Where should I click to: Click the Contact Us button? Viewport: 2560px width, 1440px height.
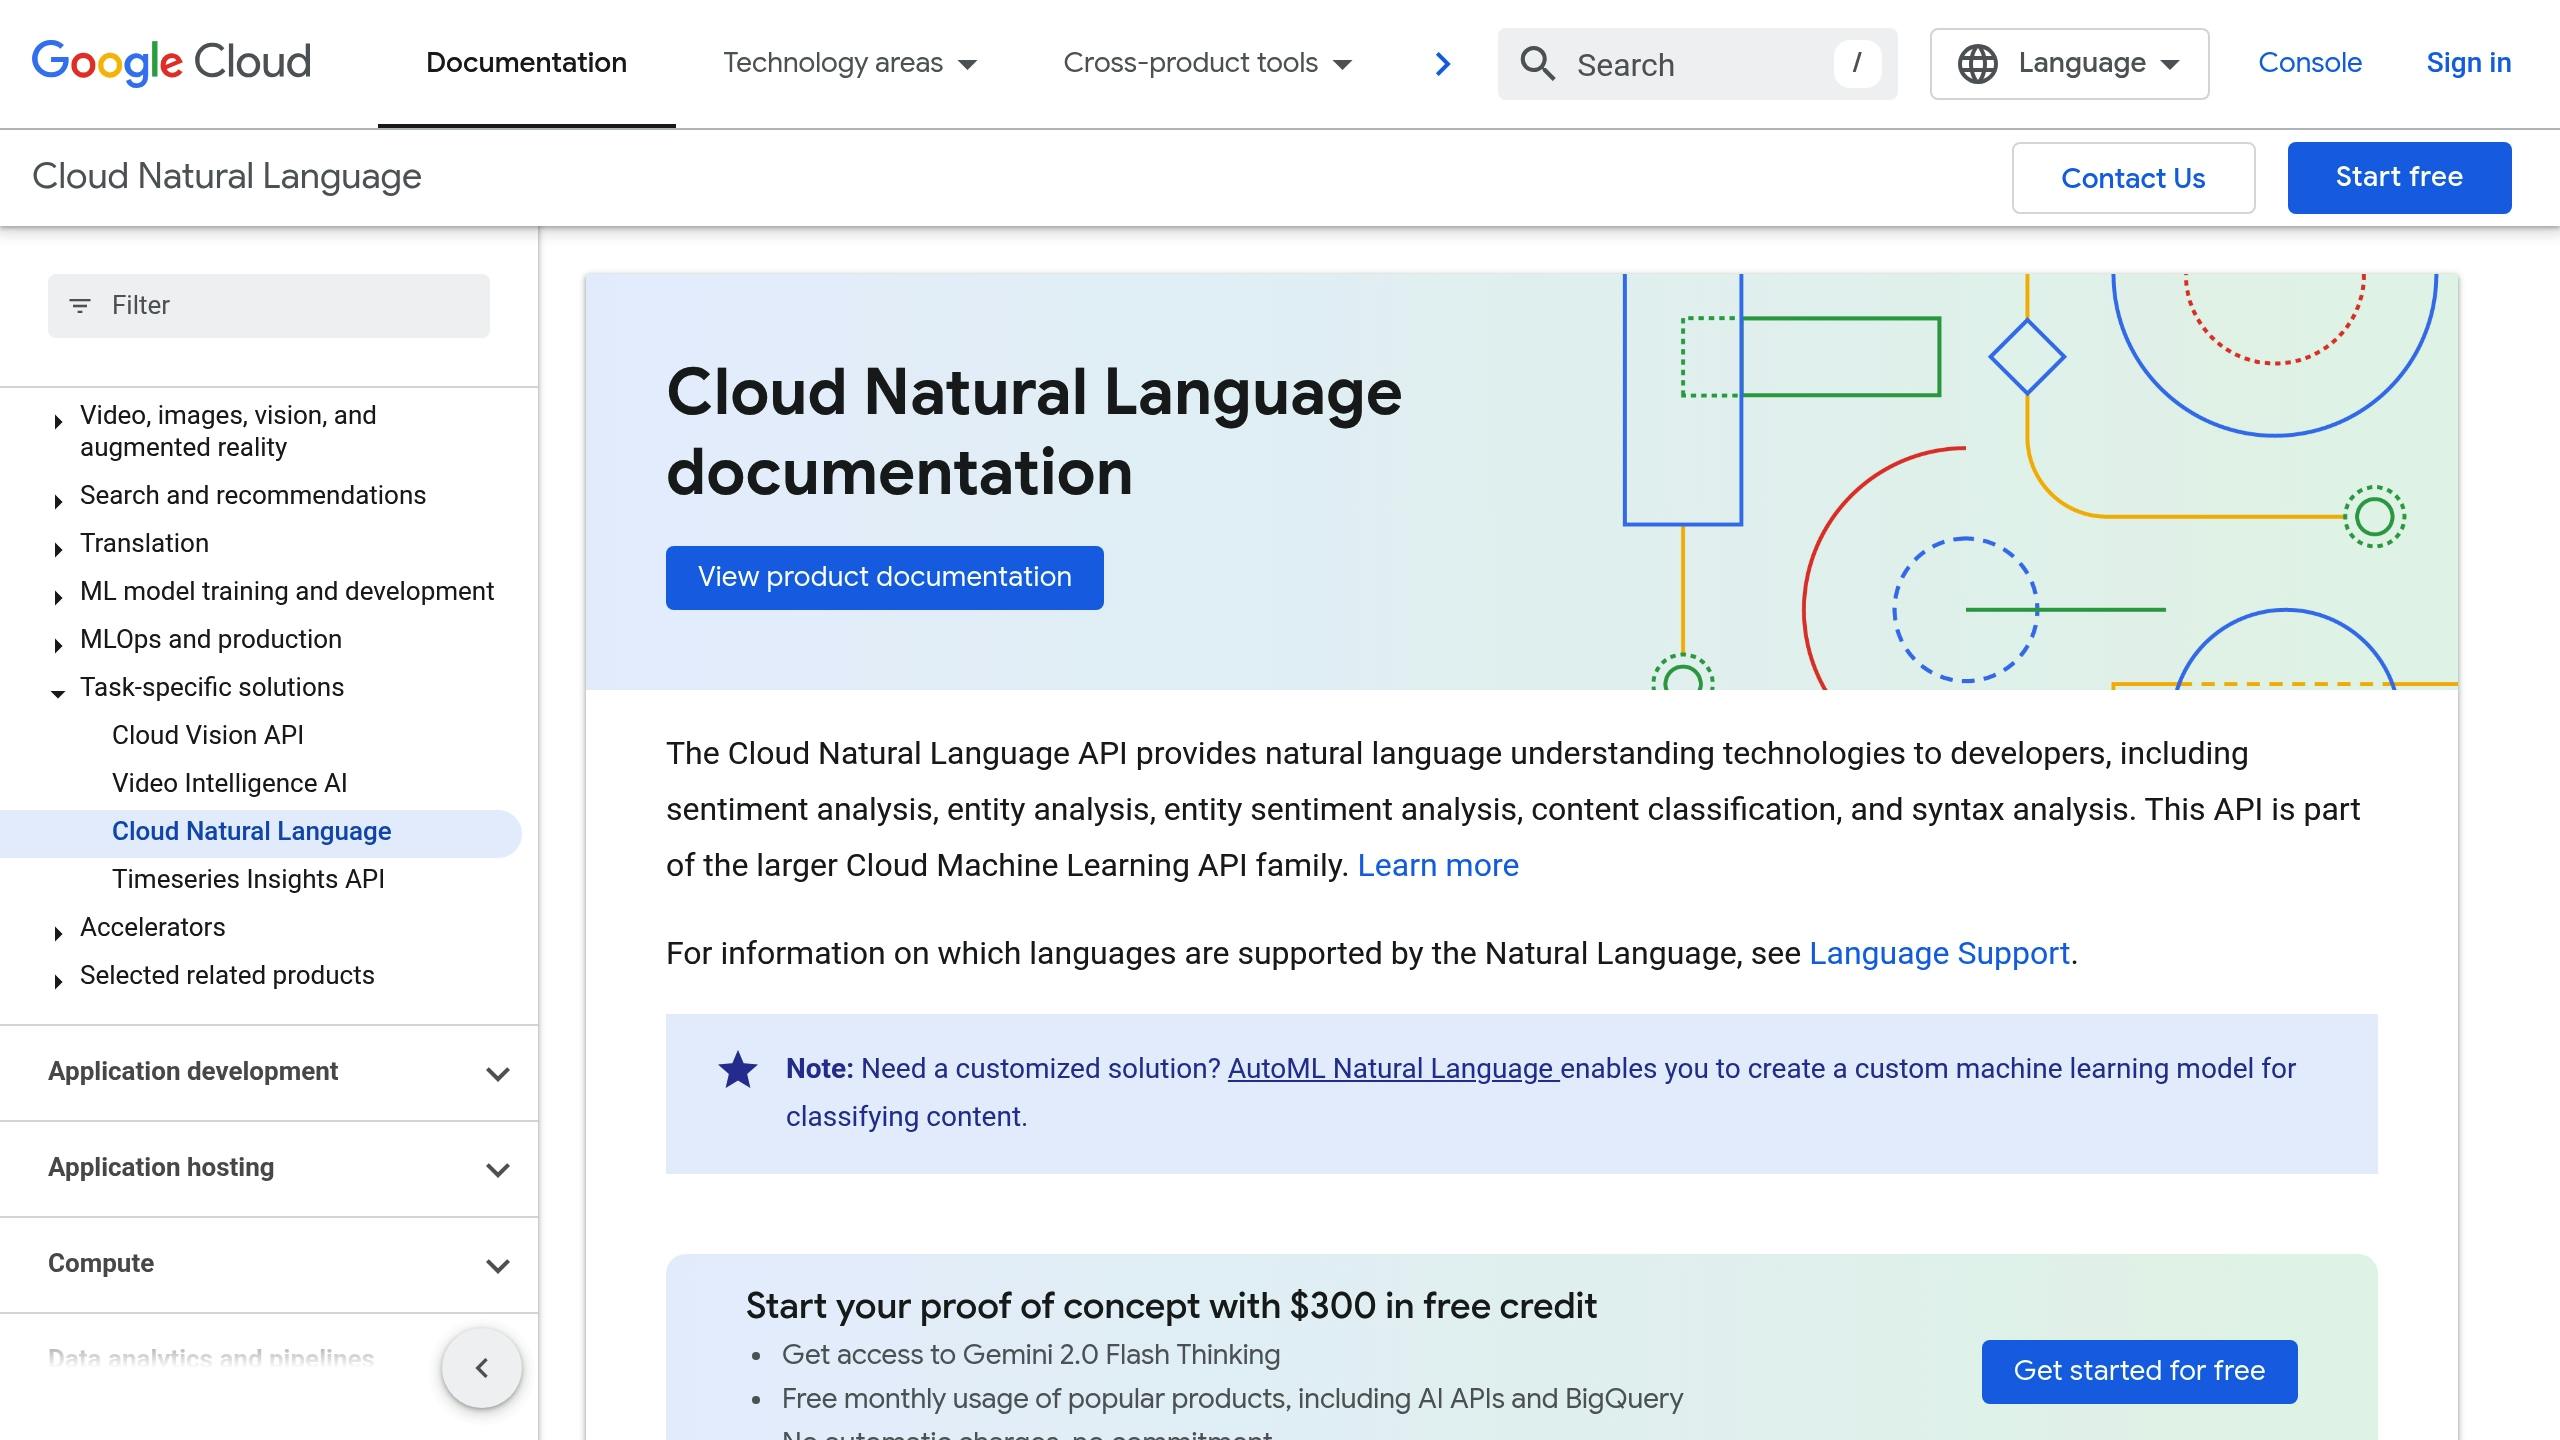tap(2133, 178)
